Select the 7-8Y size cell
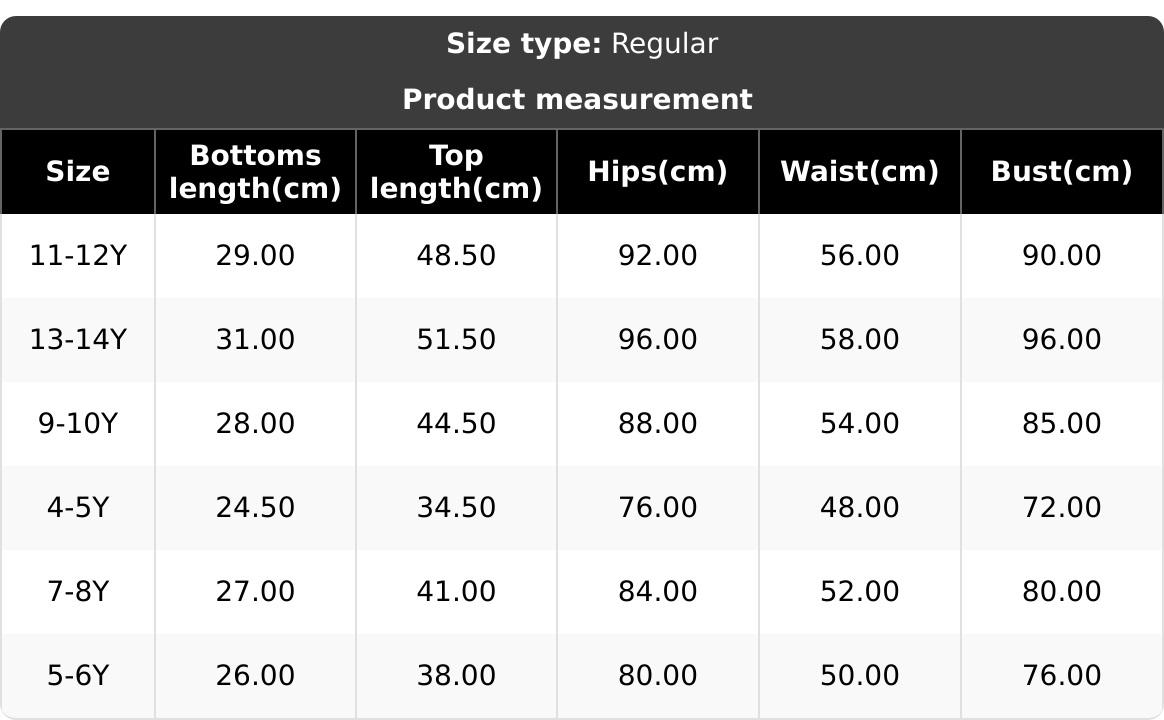This screenshot has height=720, width=1164. click(x=78, y=592)
